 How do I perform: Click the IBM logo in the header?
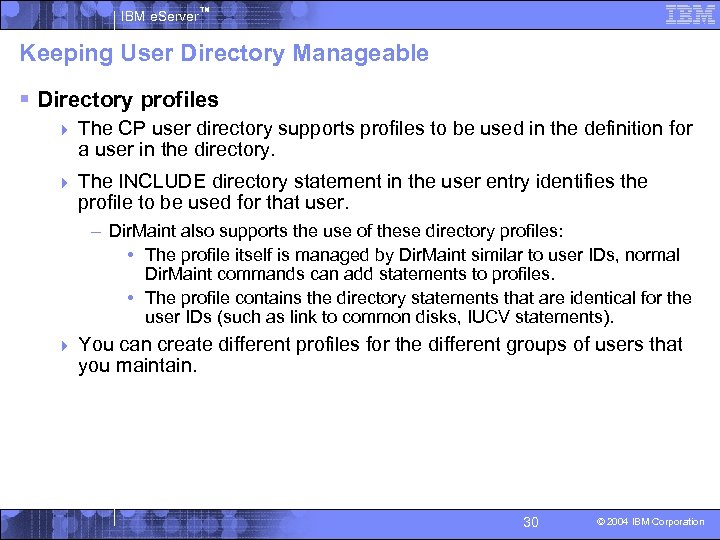(x=690, y=15)
